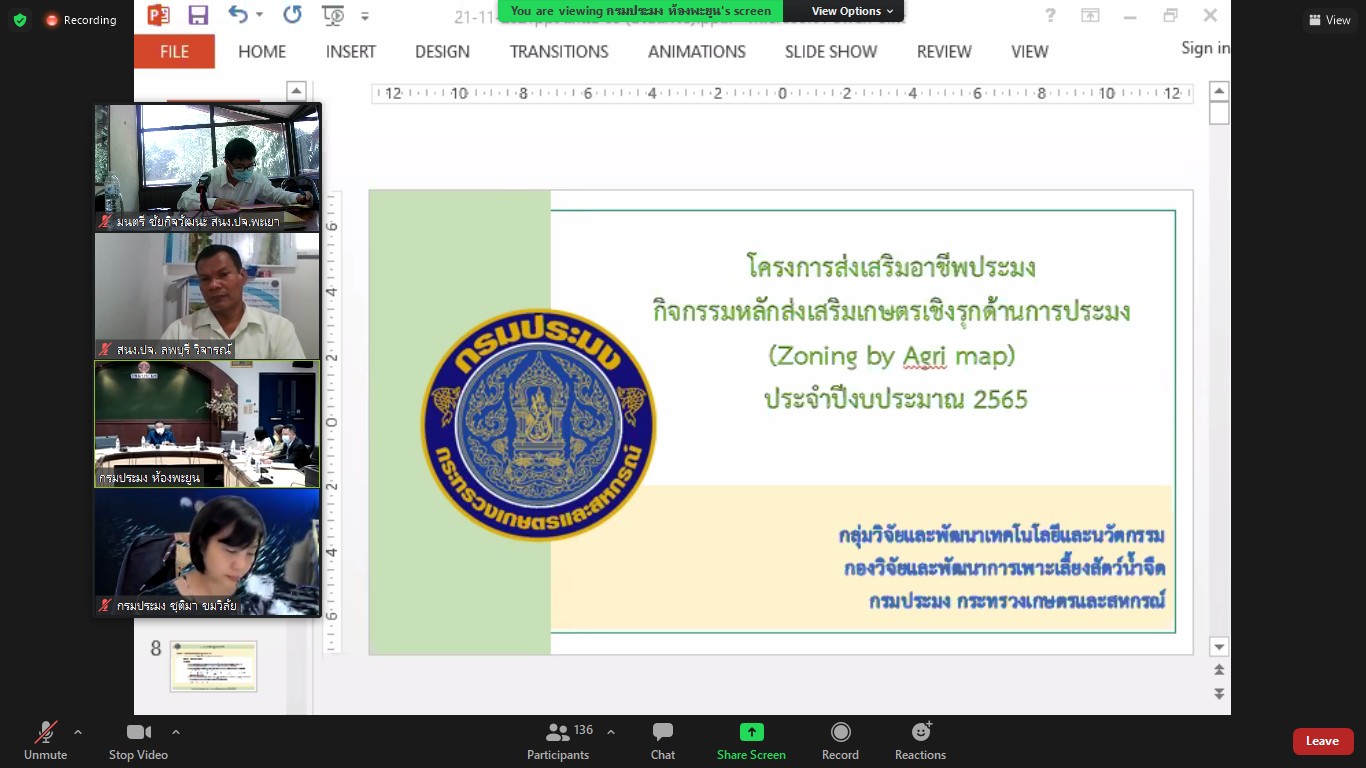Click text กรมประมง กระทรวงเกษตรและสหกรณ์
Screen dimensions: 1366x768
coord(1017,602)
